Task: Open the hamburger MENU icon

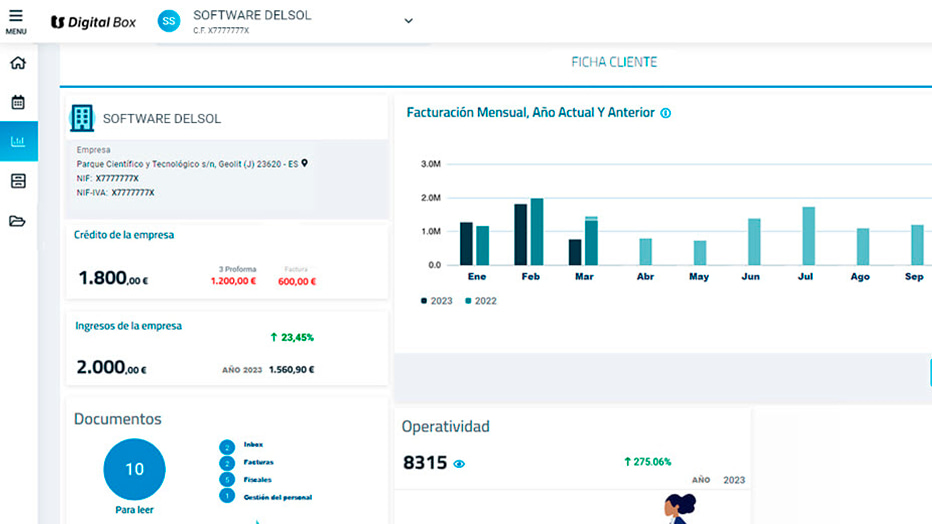Action: point(16,21)
